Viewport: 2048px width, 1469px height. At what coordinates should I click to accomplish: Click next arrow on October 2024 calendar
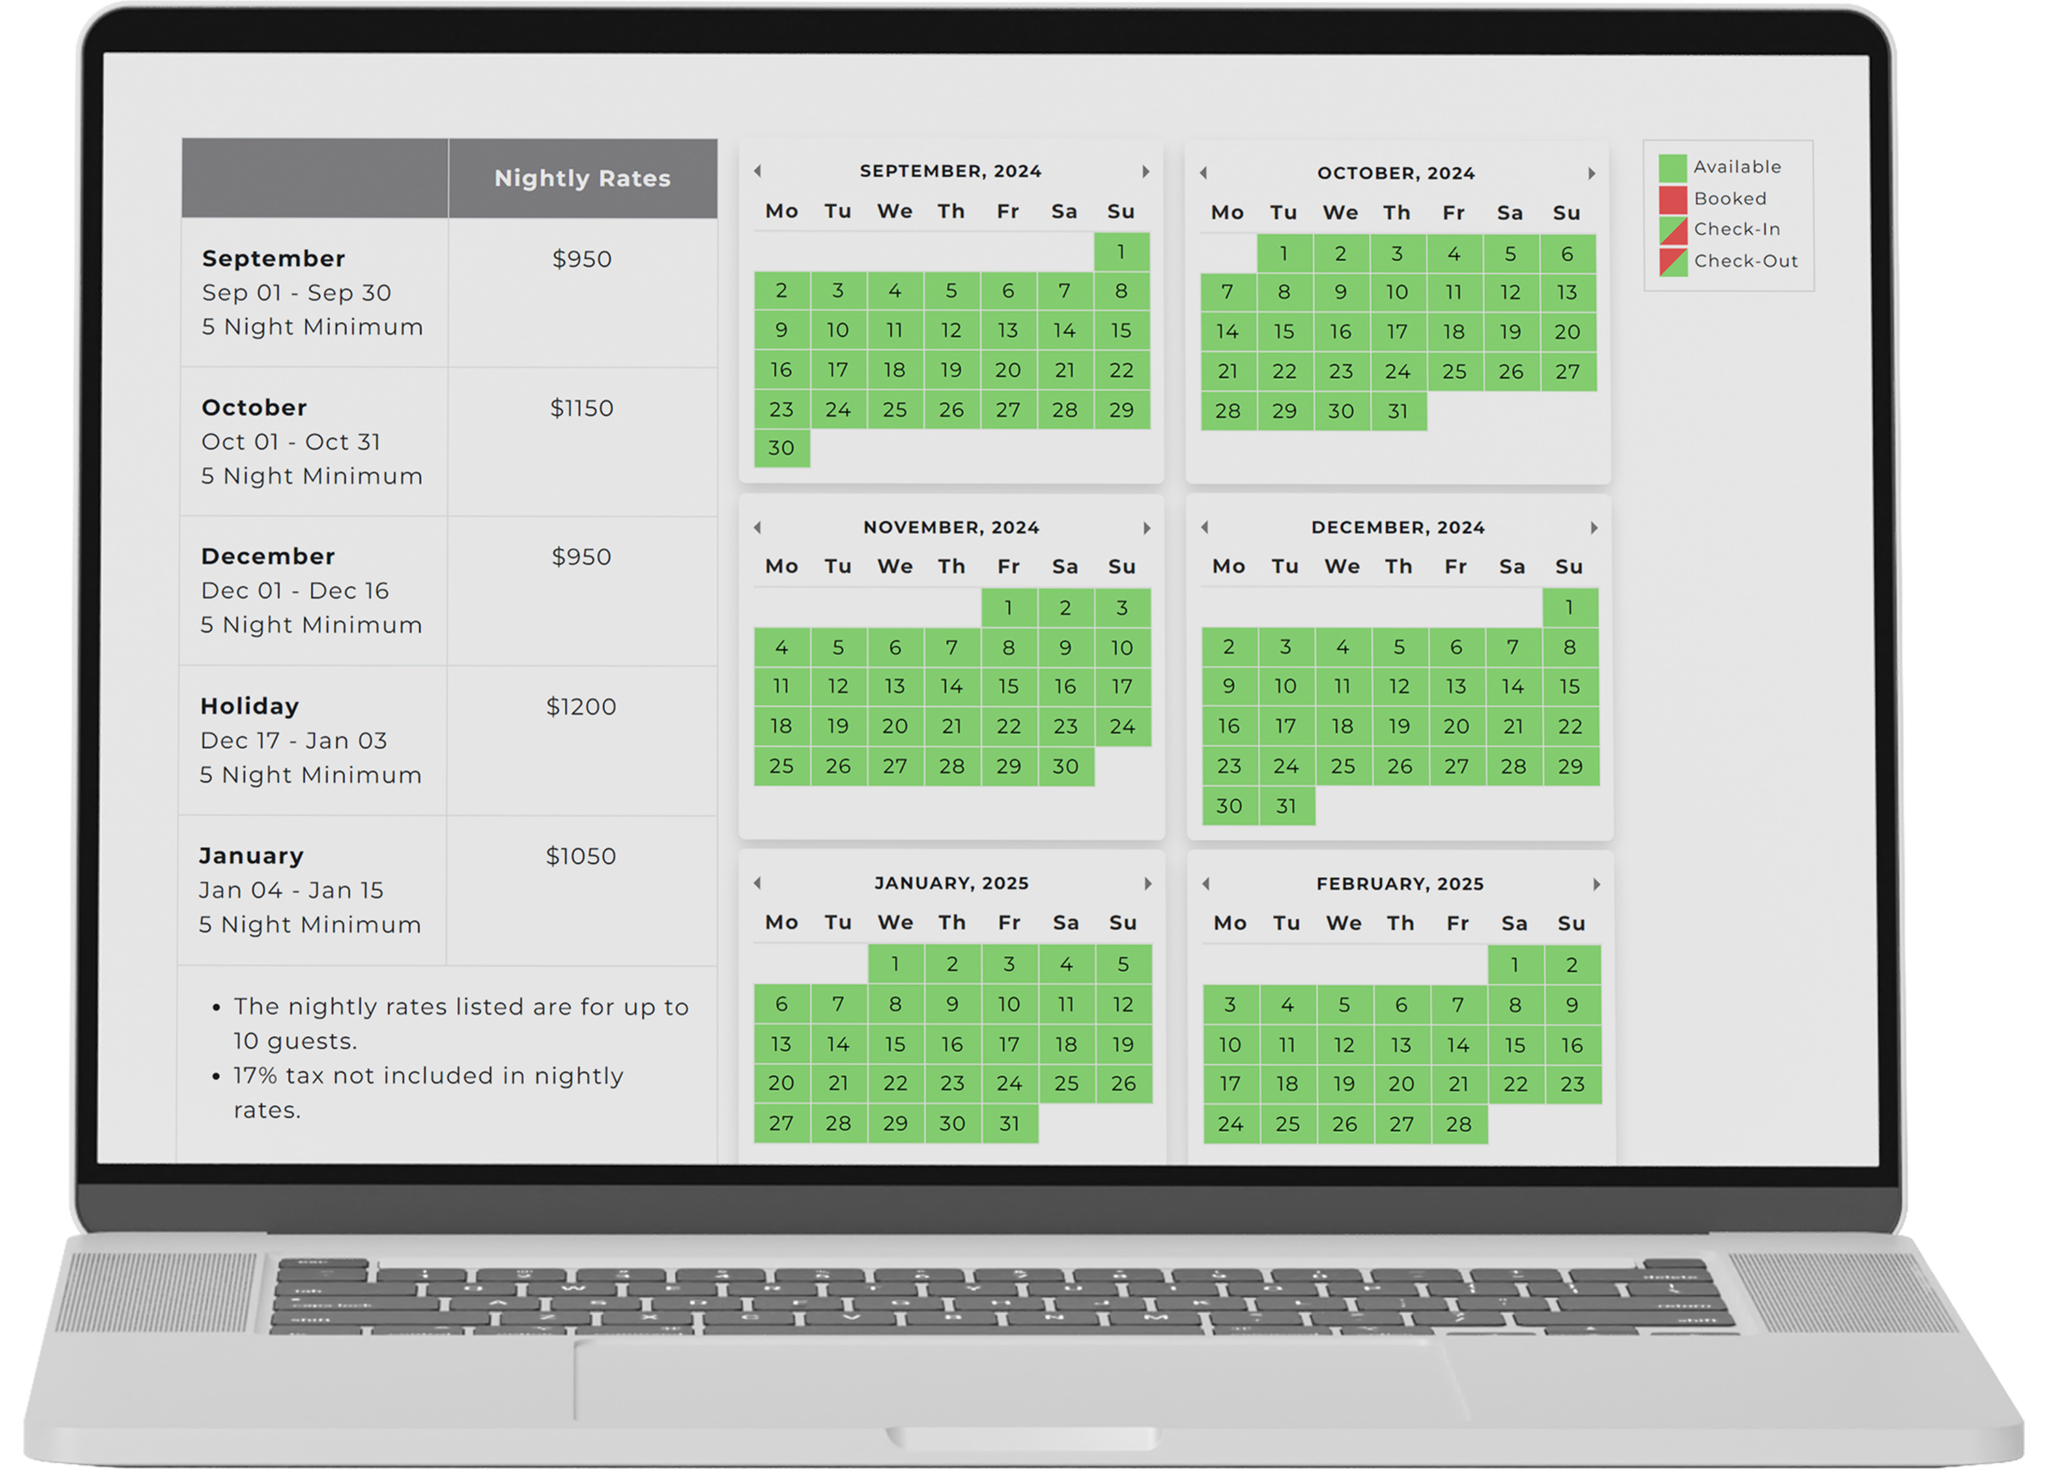(x=1591, y=174)
